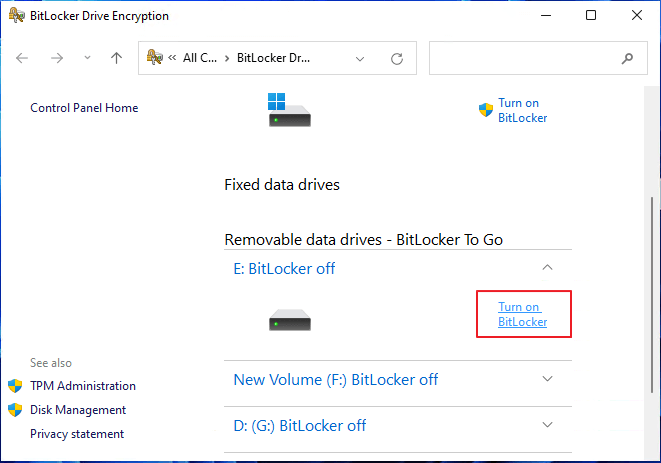This screenshot has height=463, width=661.
Task: Turn on BitLocker for the OS drive
Action: pyautogui.click(x=522, y=110)
